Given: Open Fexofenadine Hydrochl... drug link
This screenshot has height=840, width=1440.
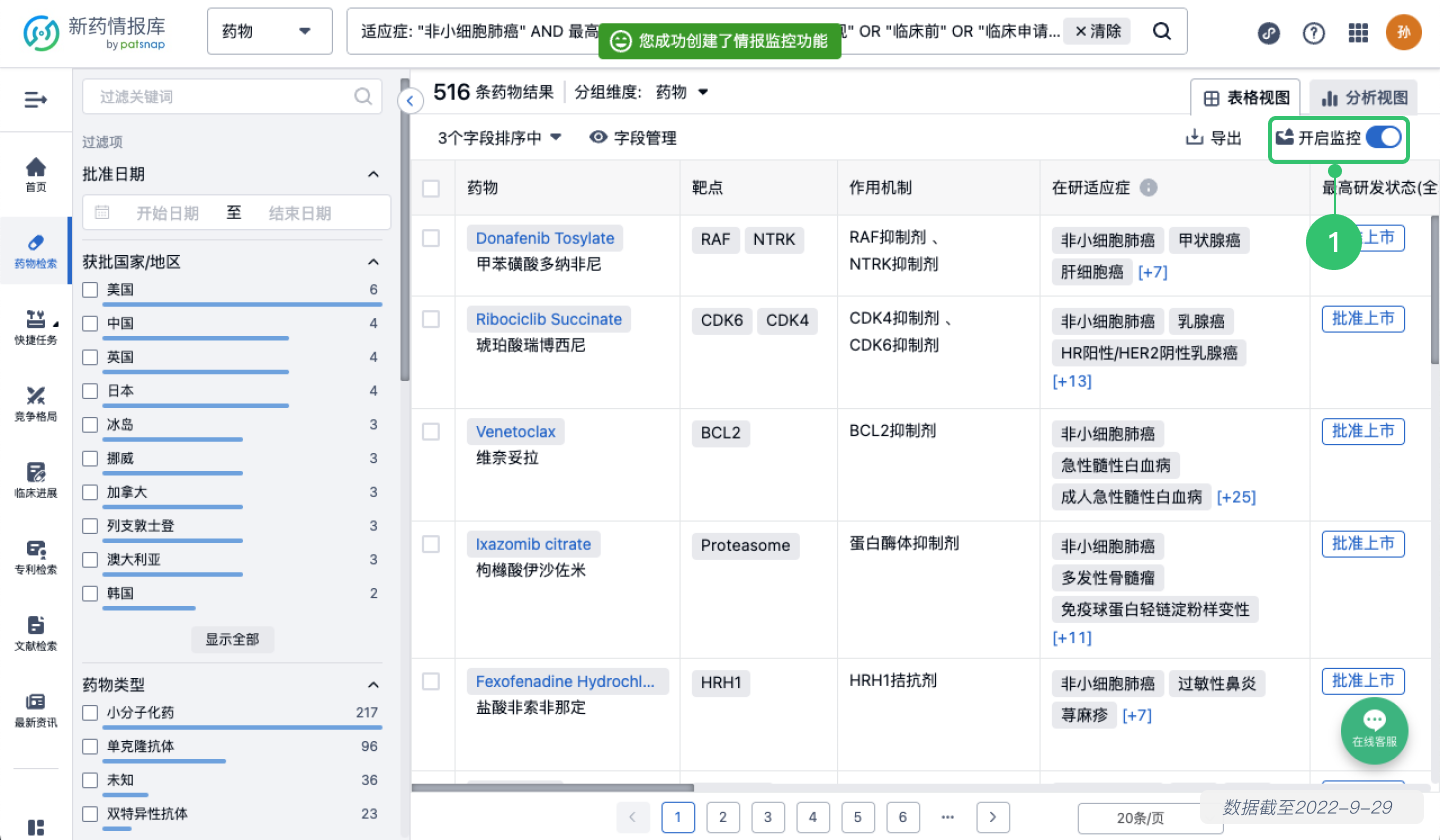Looking at the screenshot, I should coord(566,682).
